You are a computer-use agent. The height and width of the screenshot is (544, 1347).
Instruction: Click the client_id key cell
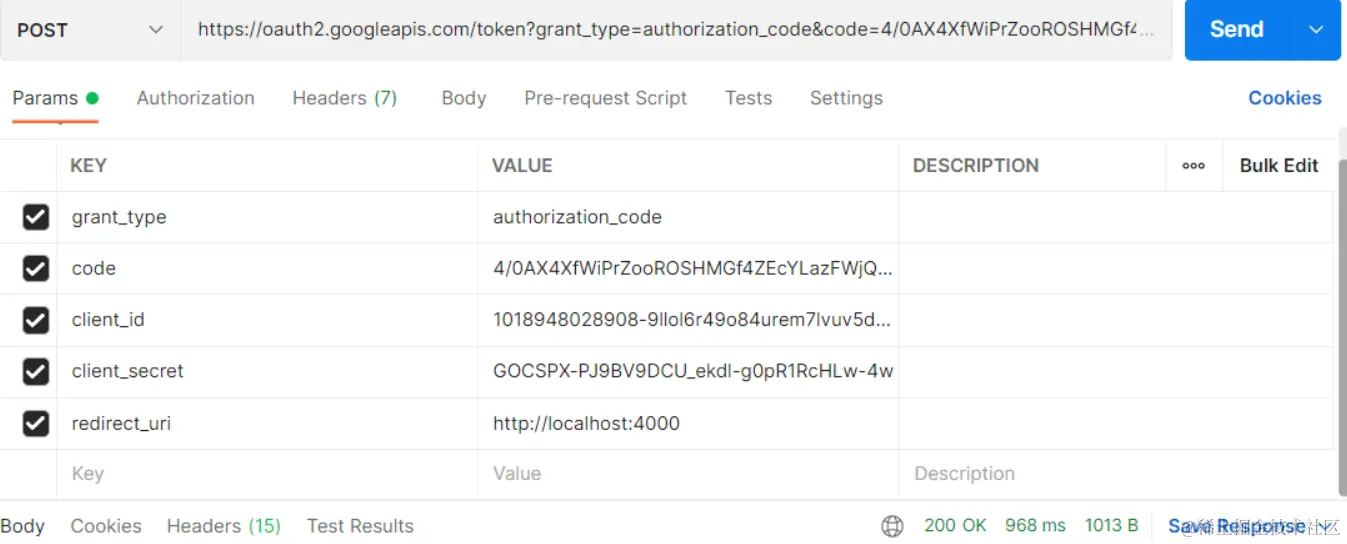(268, 320)
